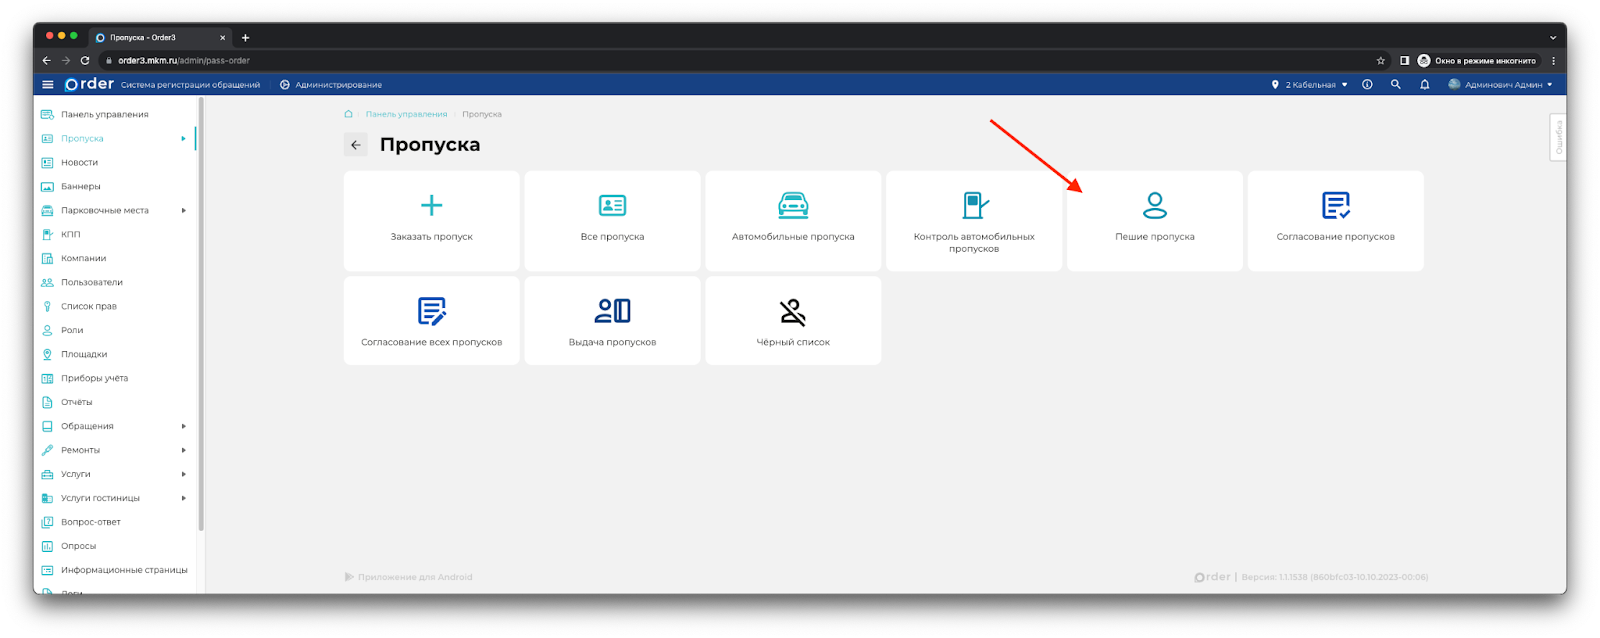Toggle the hamburger sidebar menu

coord(47,85)
